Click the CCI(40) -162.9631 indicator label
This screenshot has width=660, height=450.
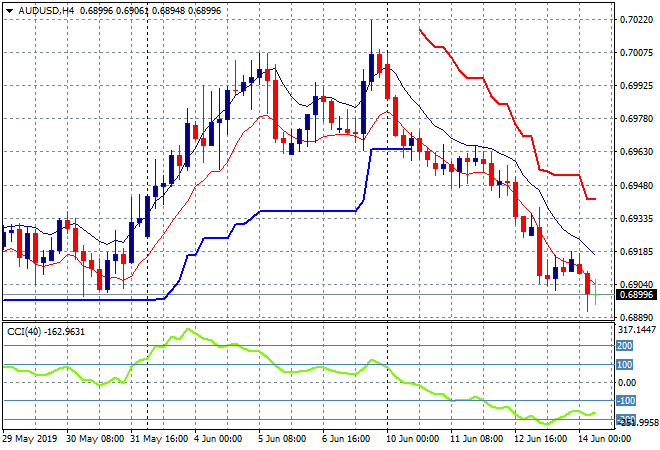point(46,332)
